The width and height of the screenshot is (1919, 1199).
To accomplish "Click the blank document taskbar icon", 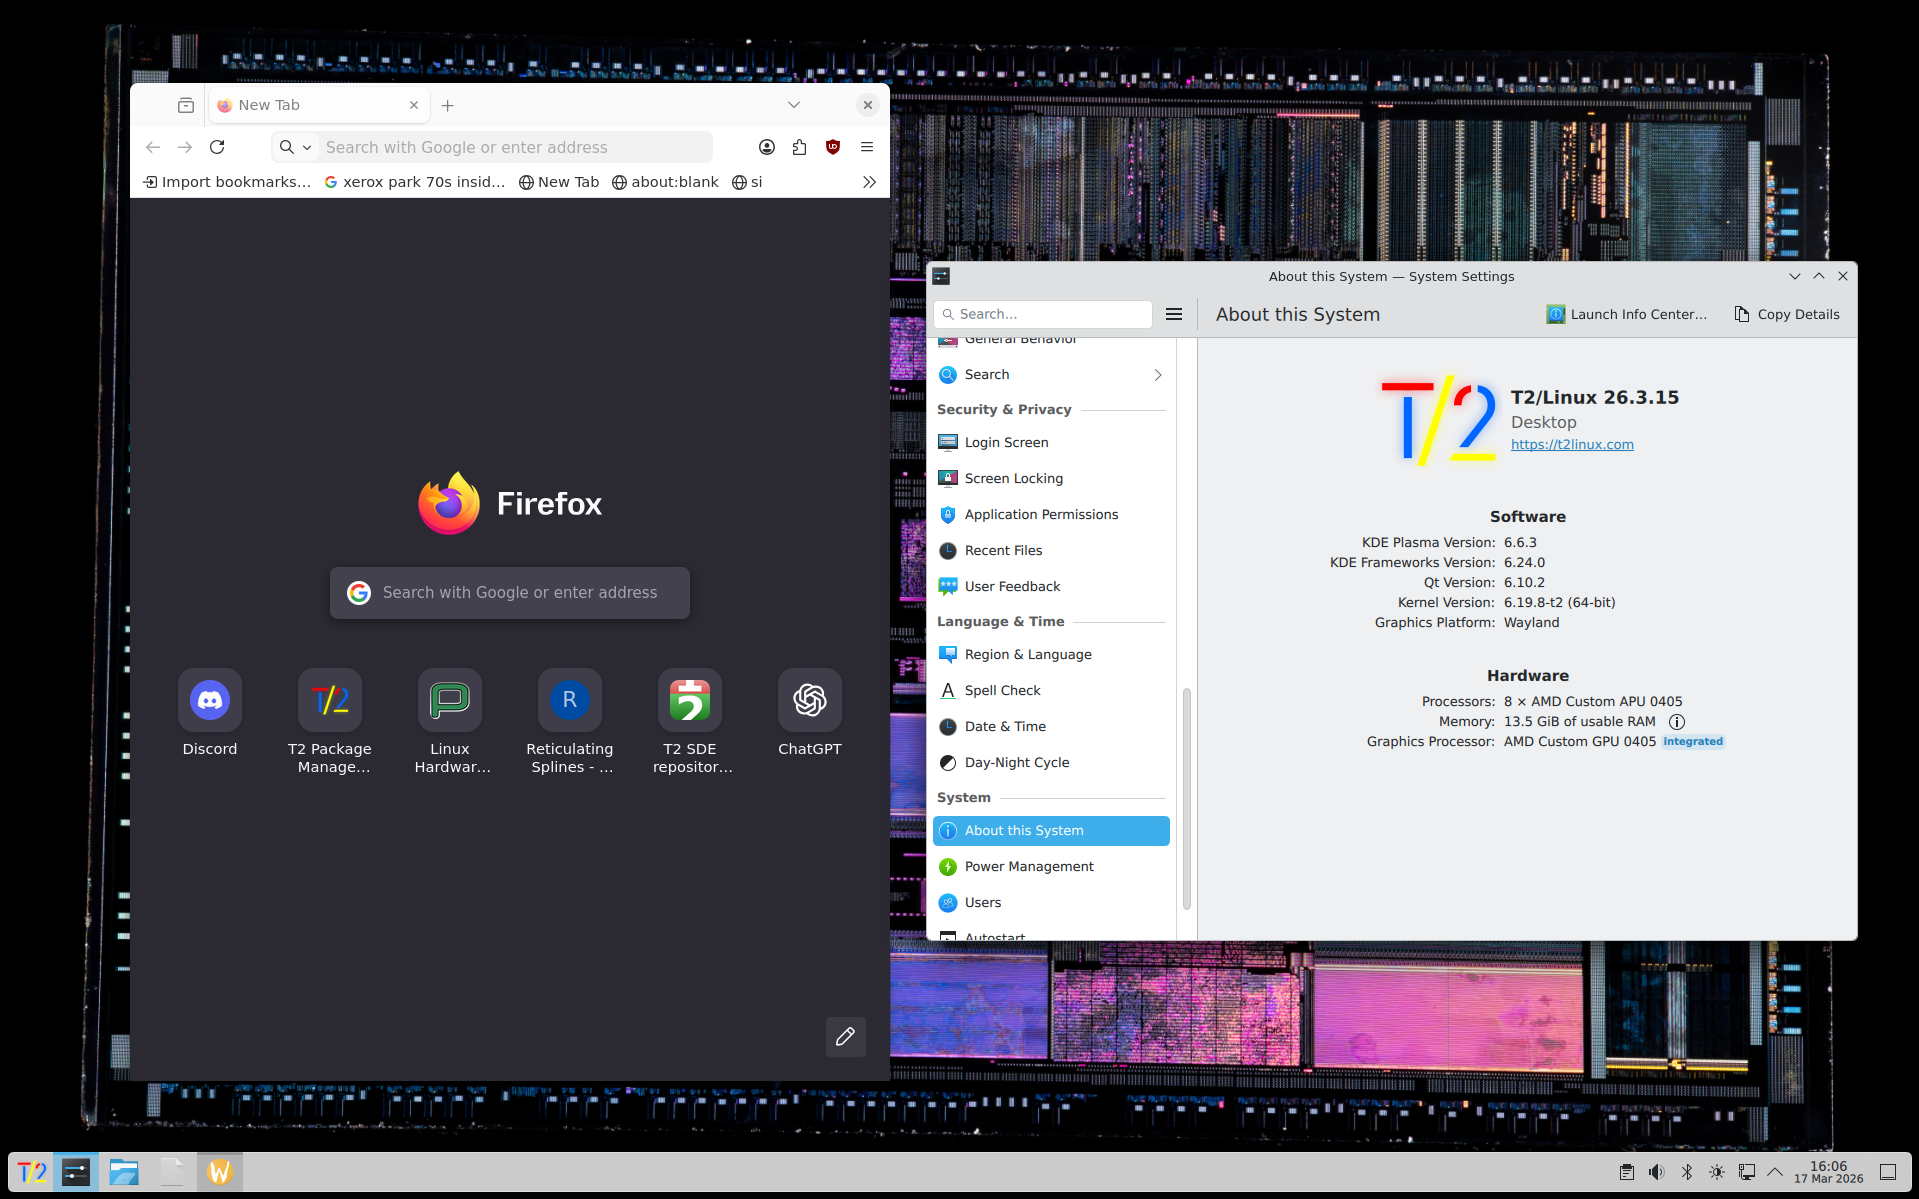I will 172,1172.
